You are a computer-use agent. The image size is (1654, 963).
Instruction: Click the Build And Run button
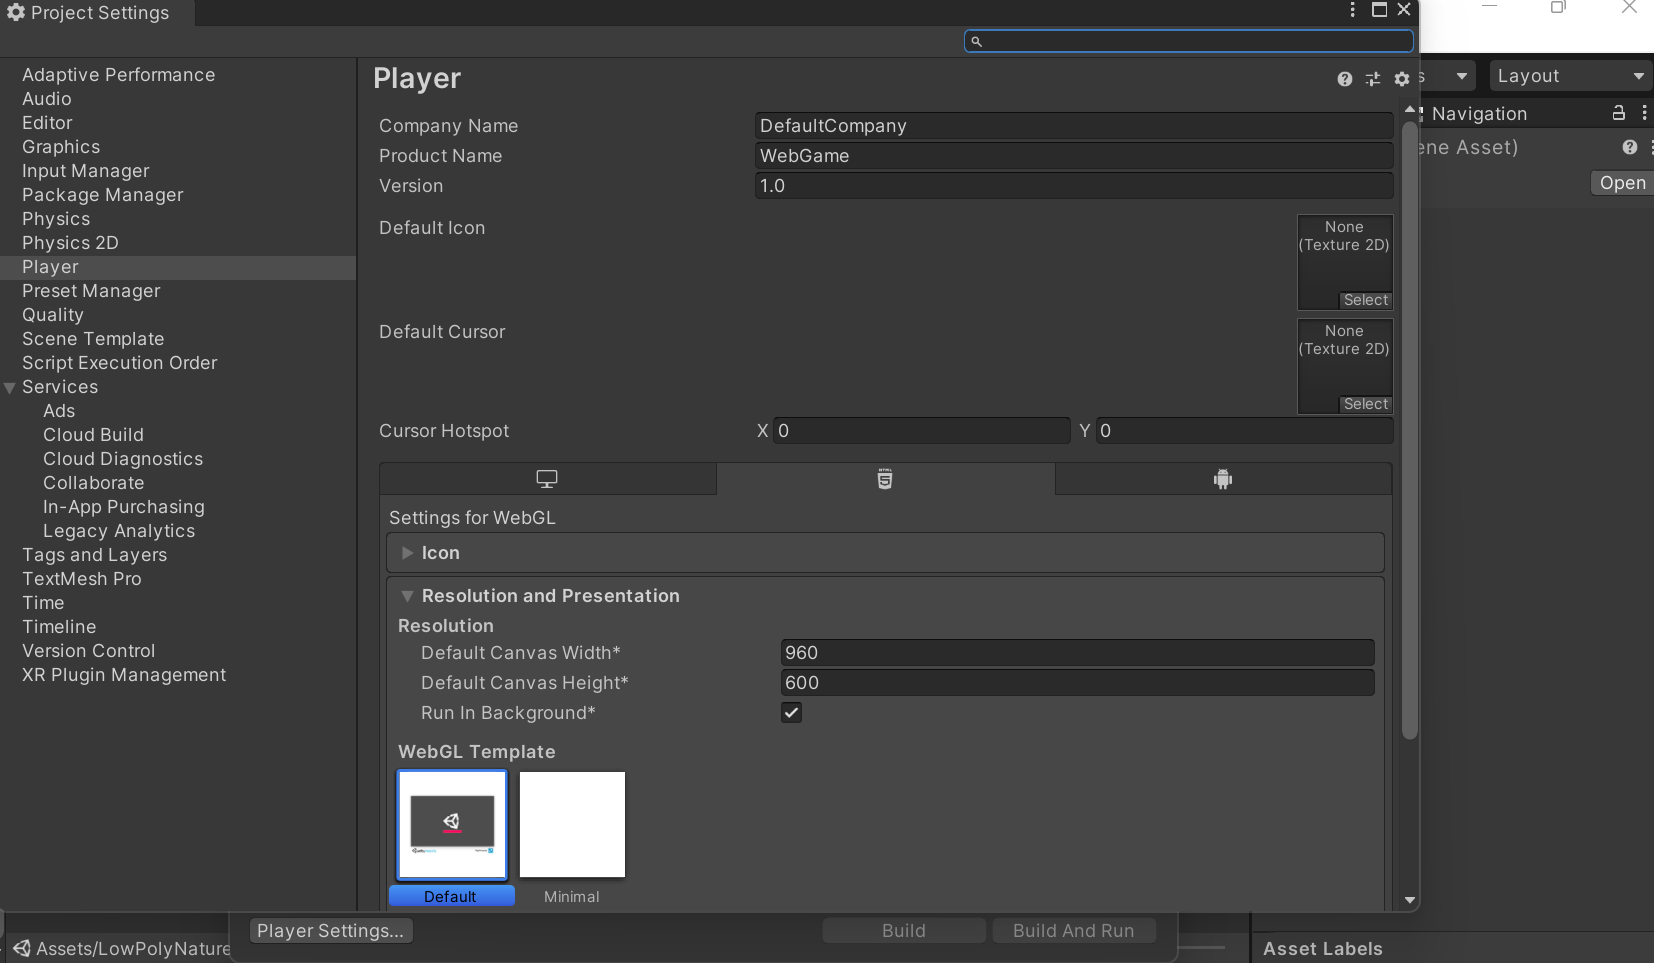(1074, 931)
